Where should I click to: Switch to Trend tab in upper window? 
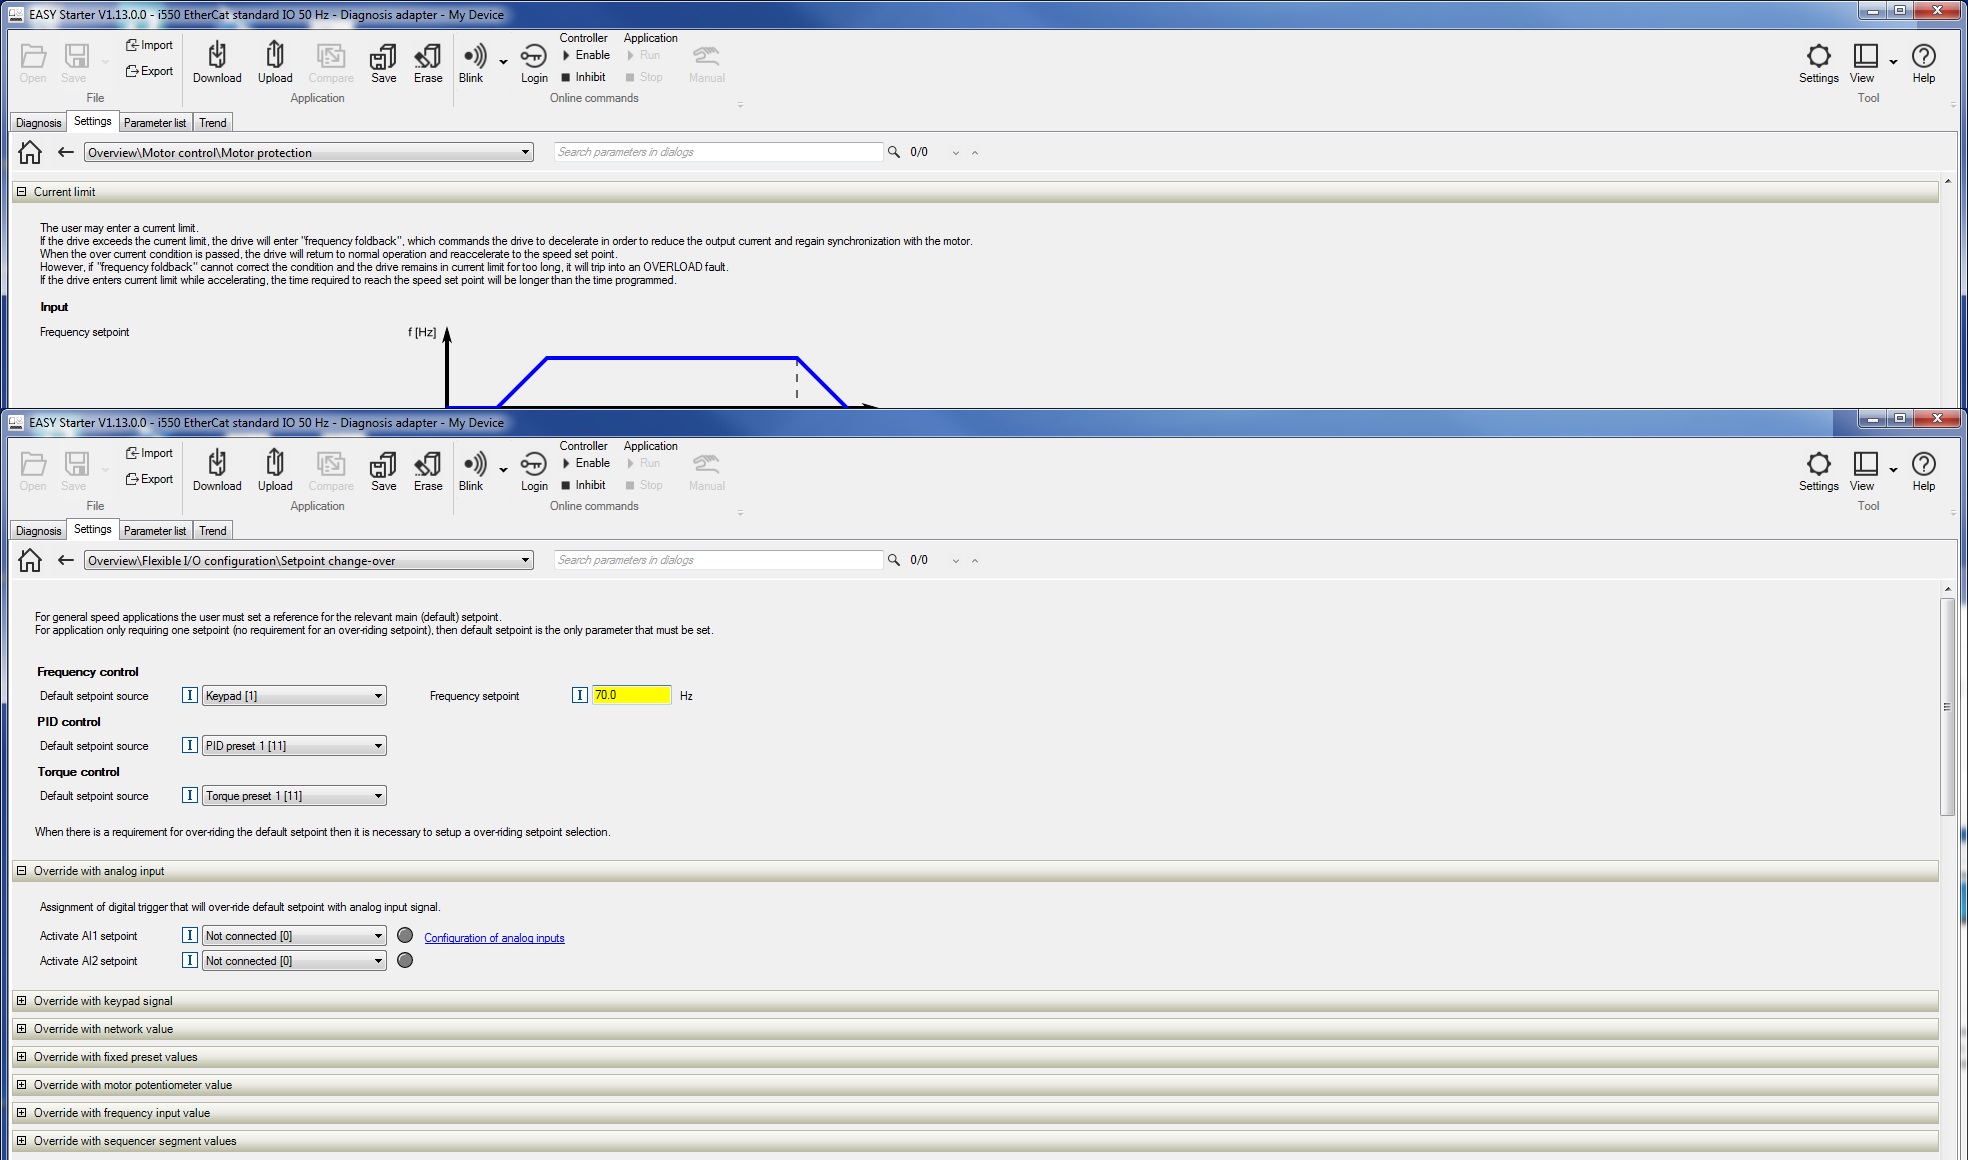tap(212, 123)
